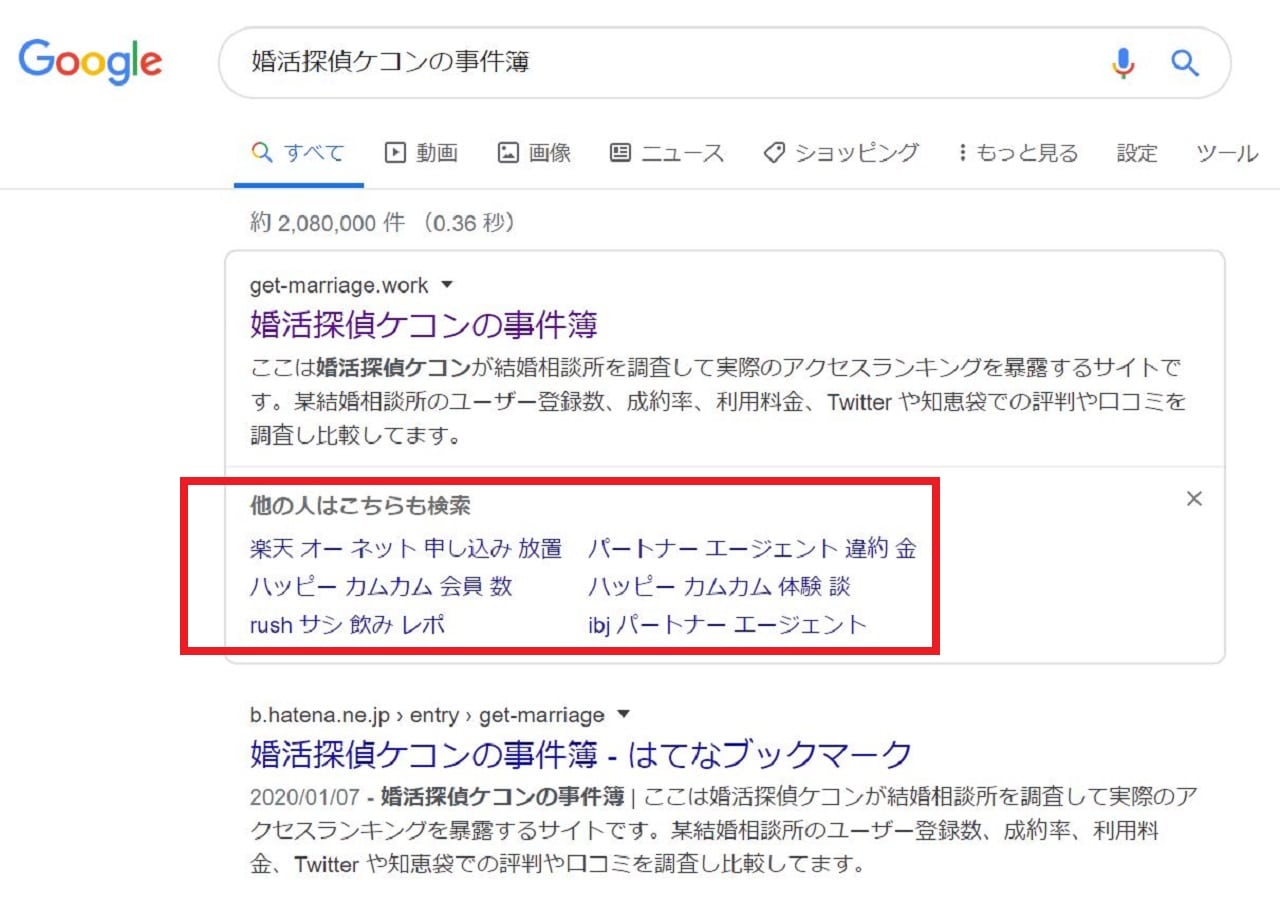Open the ニュース (News) tab
The width and height of the screenshot is (1280, 904).
coord(666,153)
